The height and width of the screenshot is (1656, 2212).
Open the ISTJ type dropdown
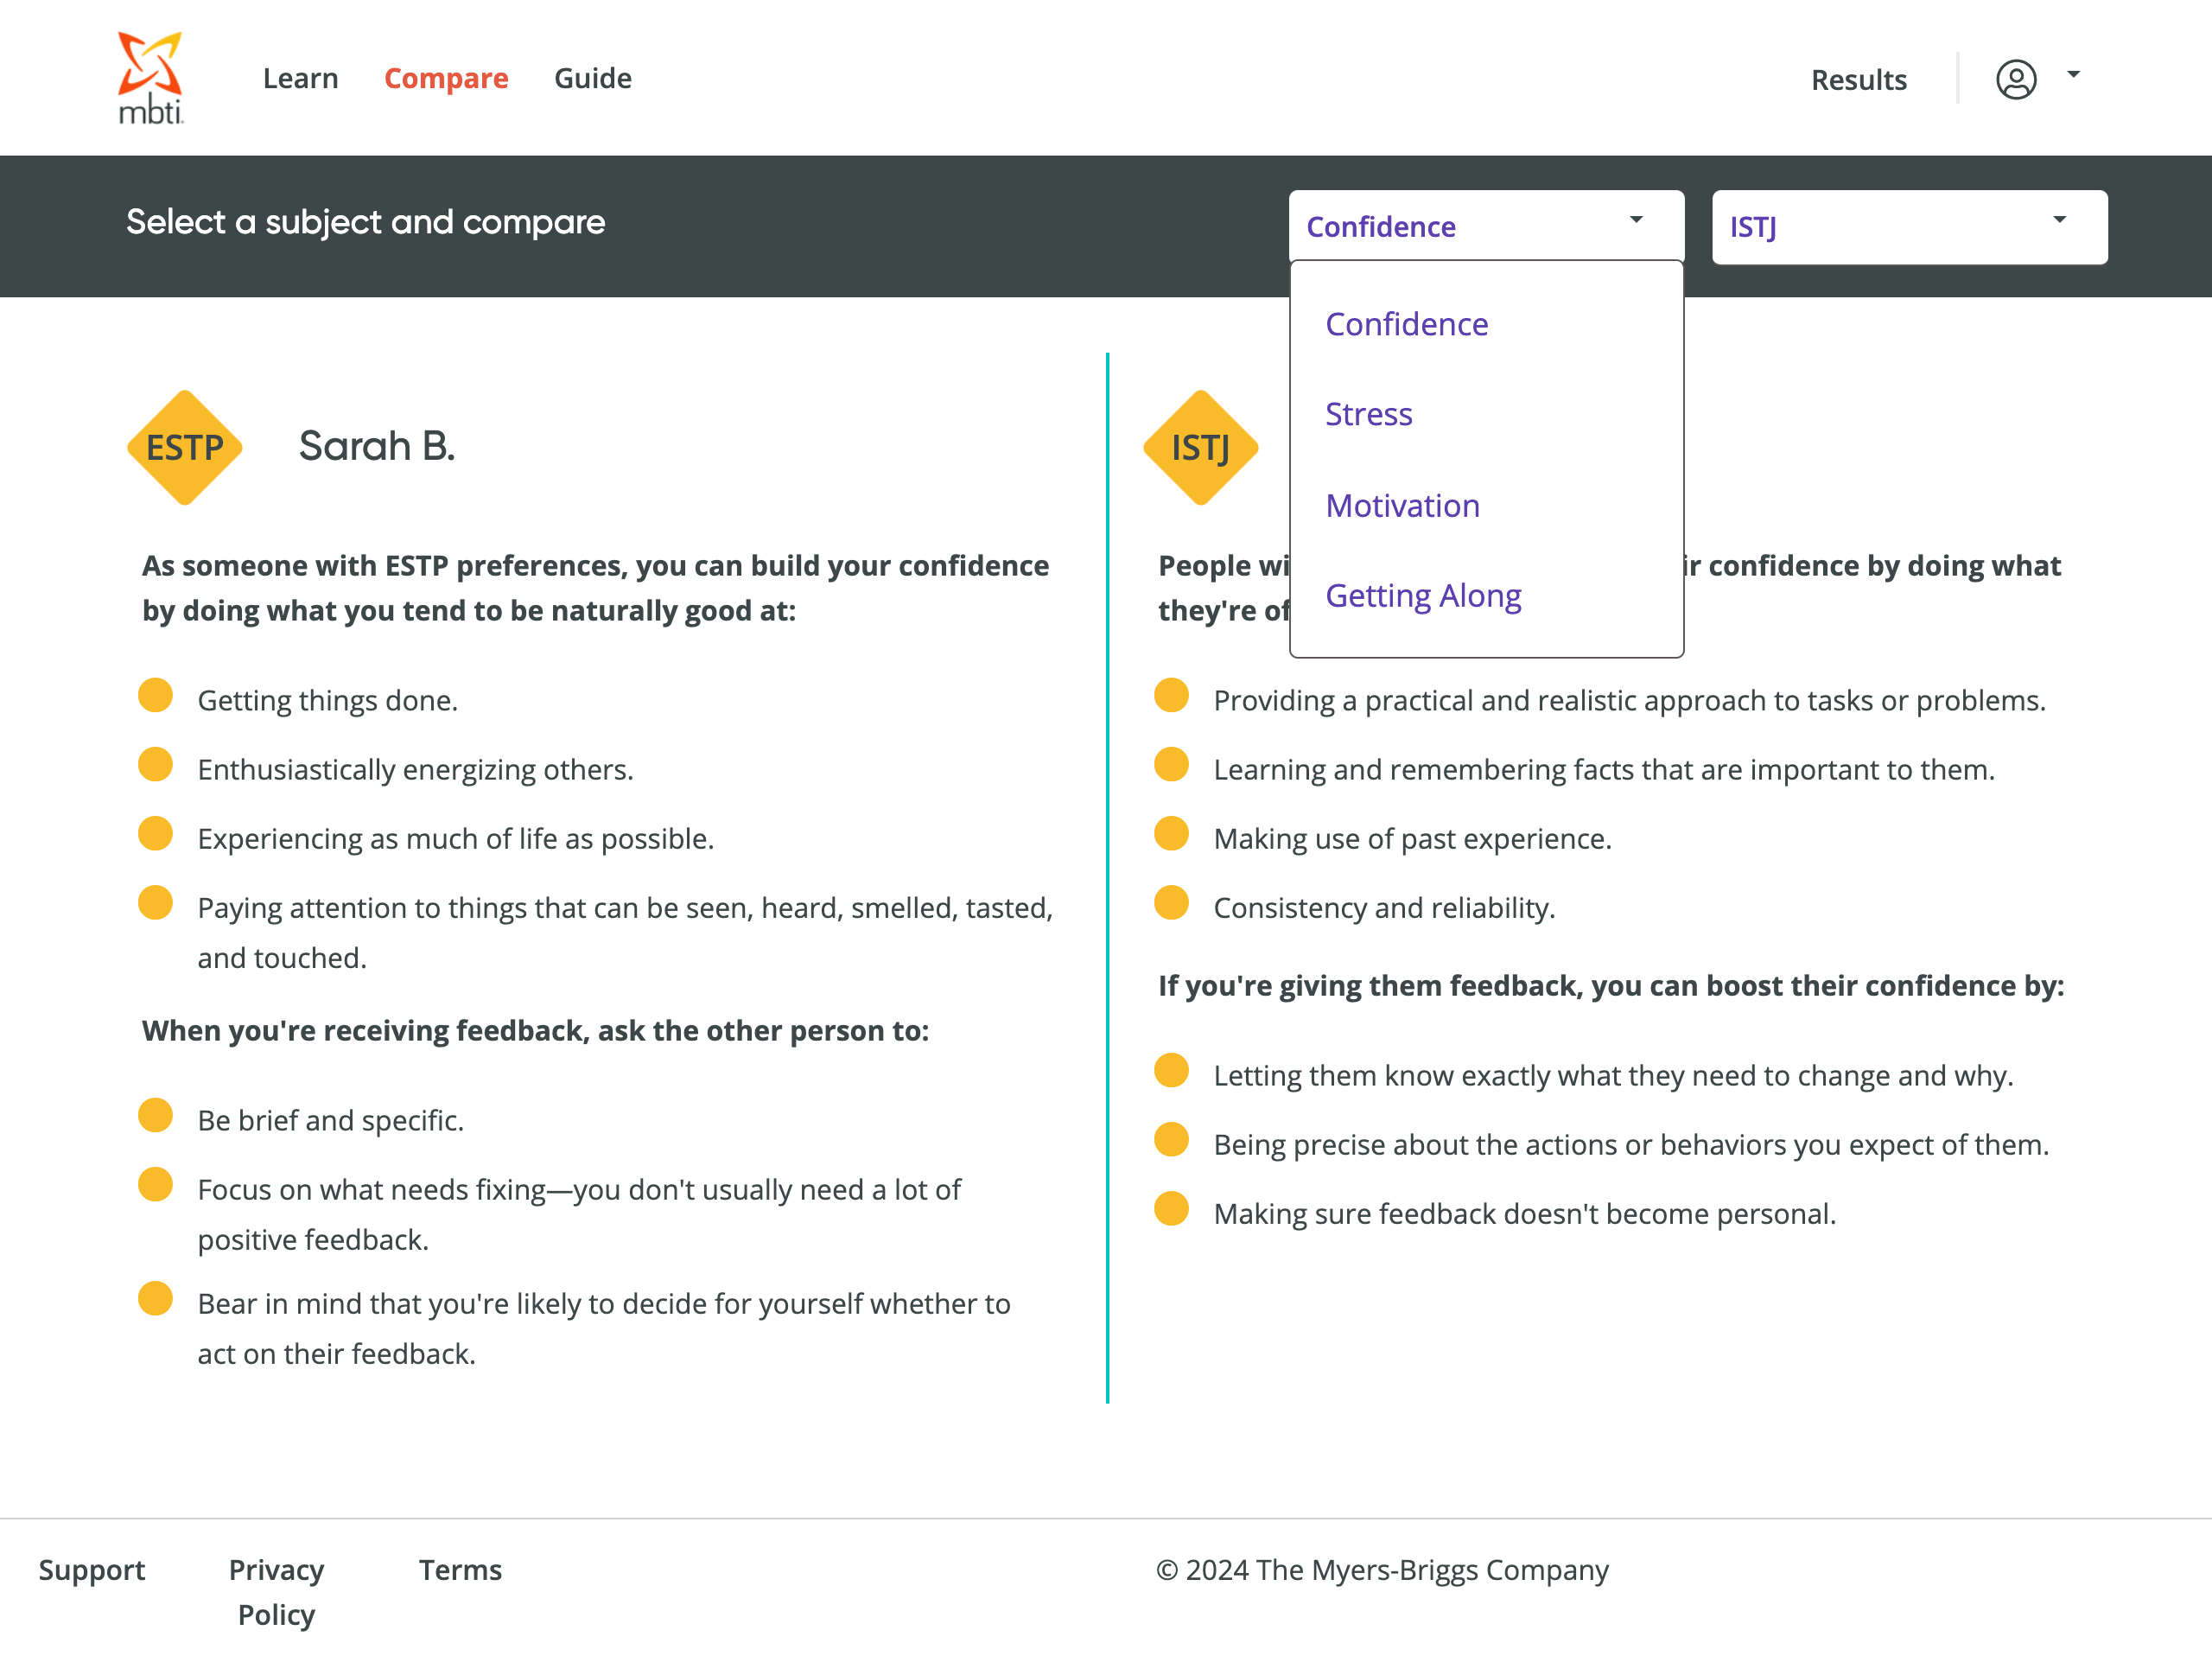click(x=1908, y=227)
